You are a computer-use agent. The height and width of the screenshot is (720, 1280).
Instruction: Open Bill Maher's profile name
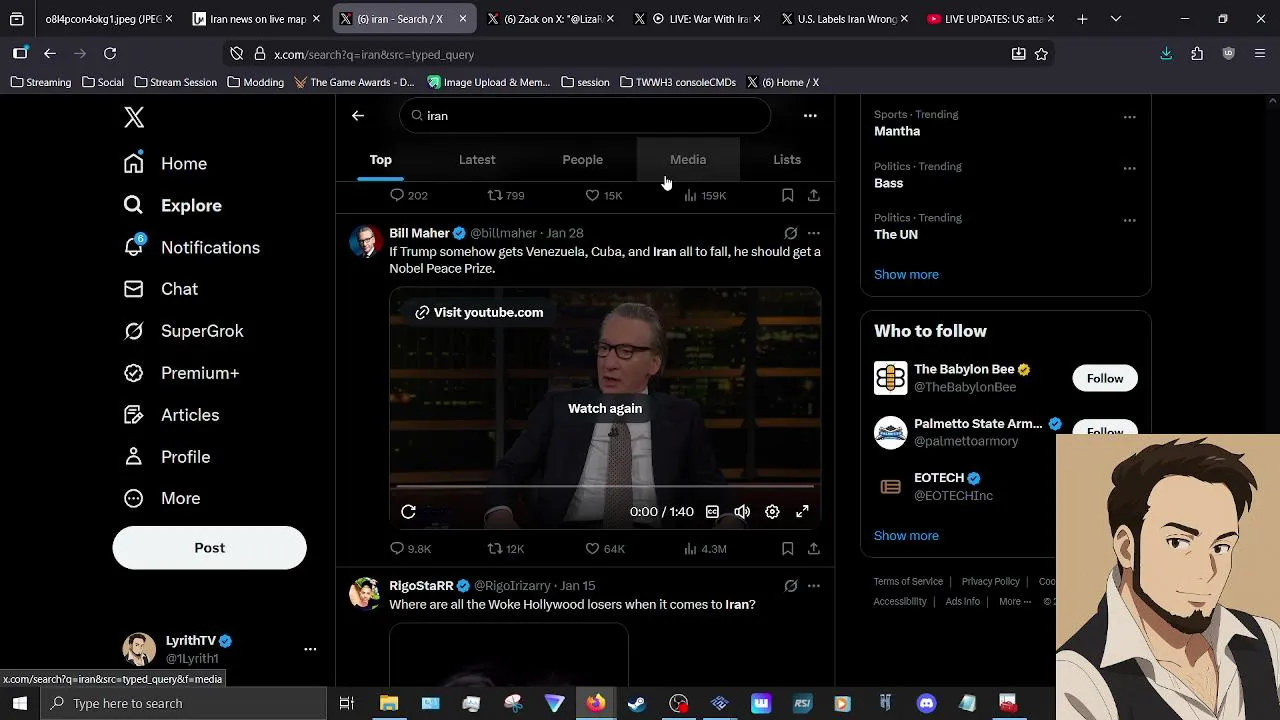click(x=419, y=233)
